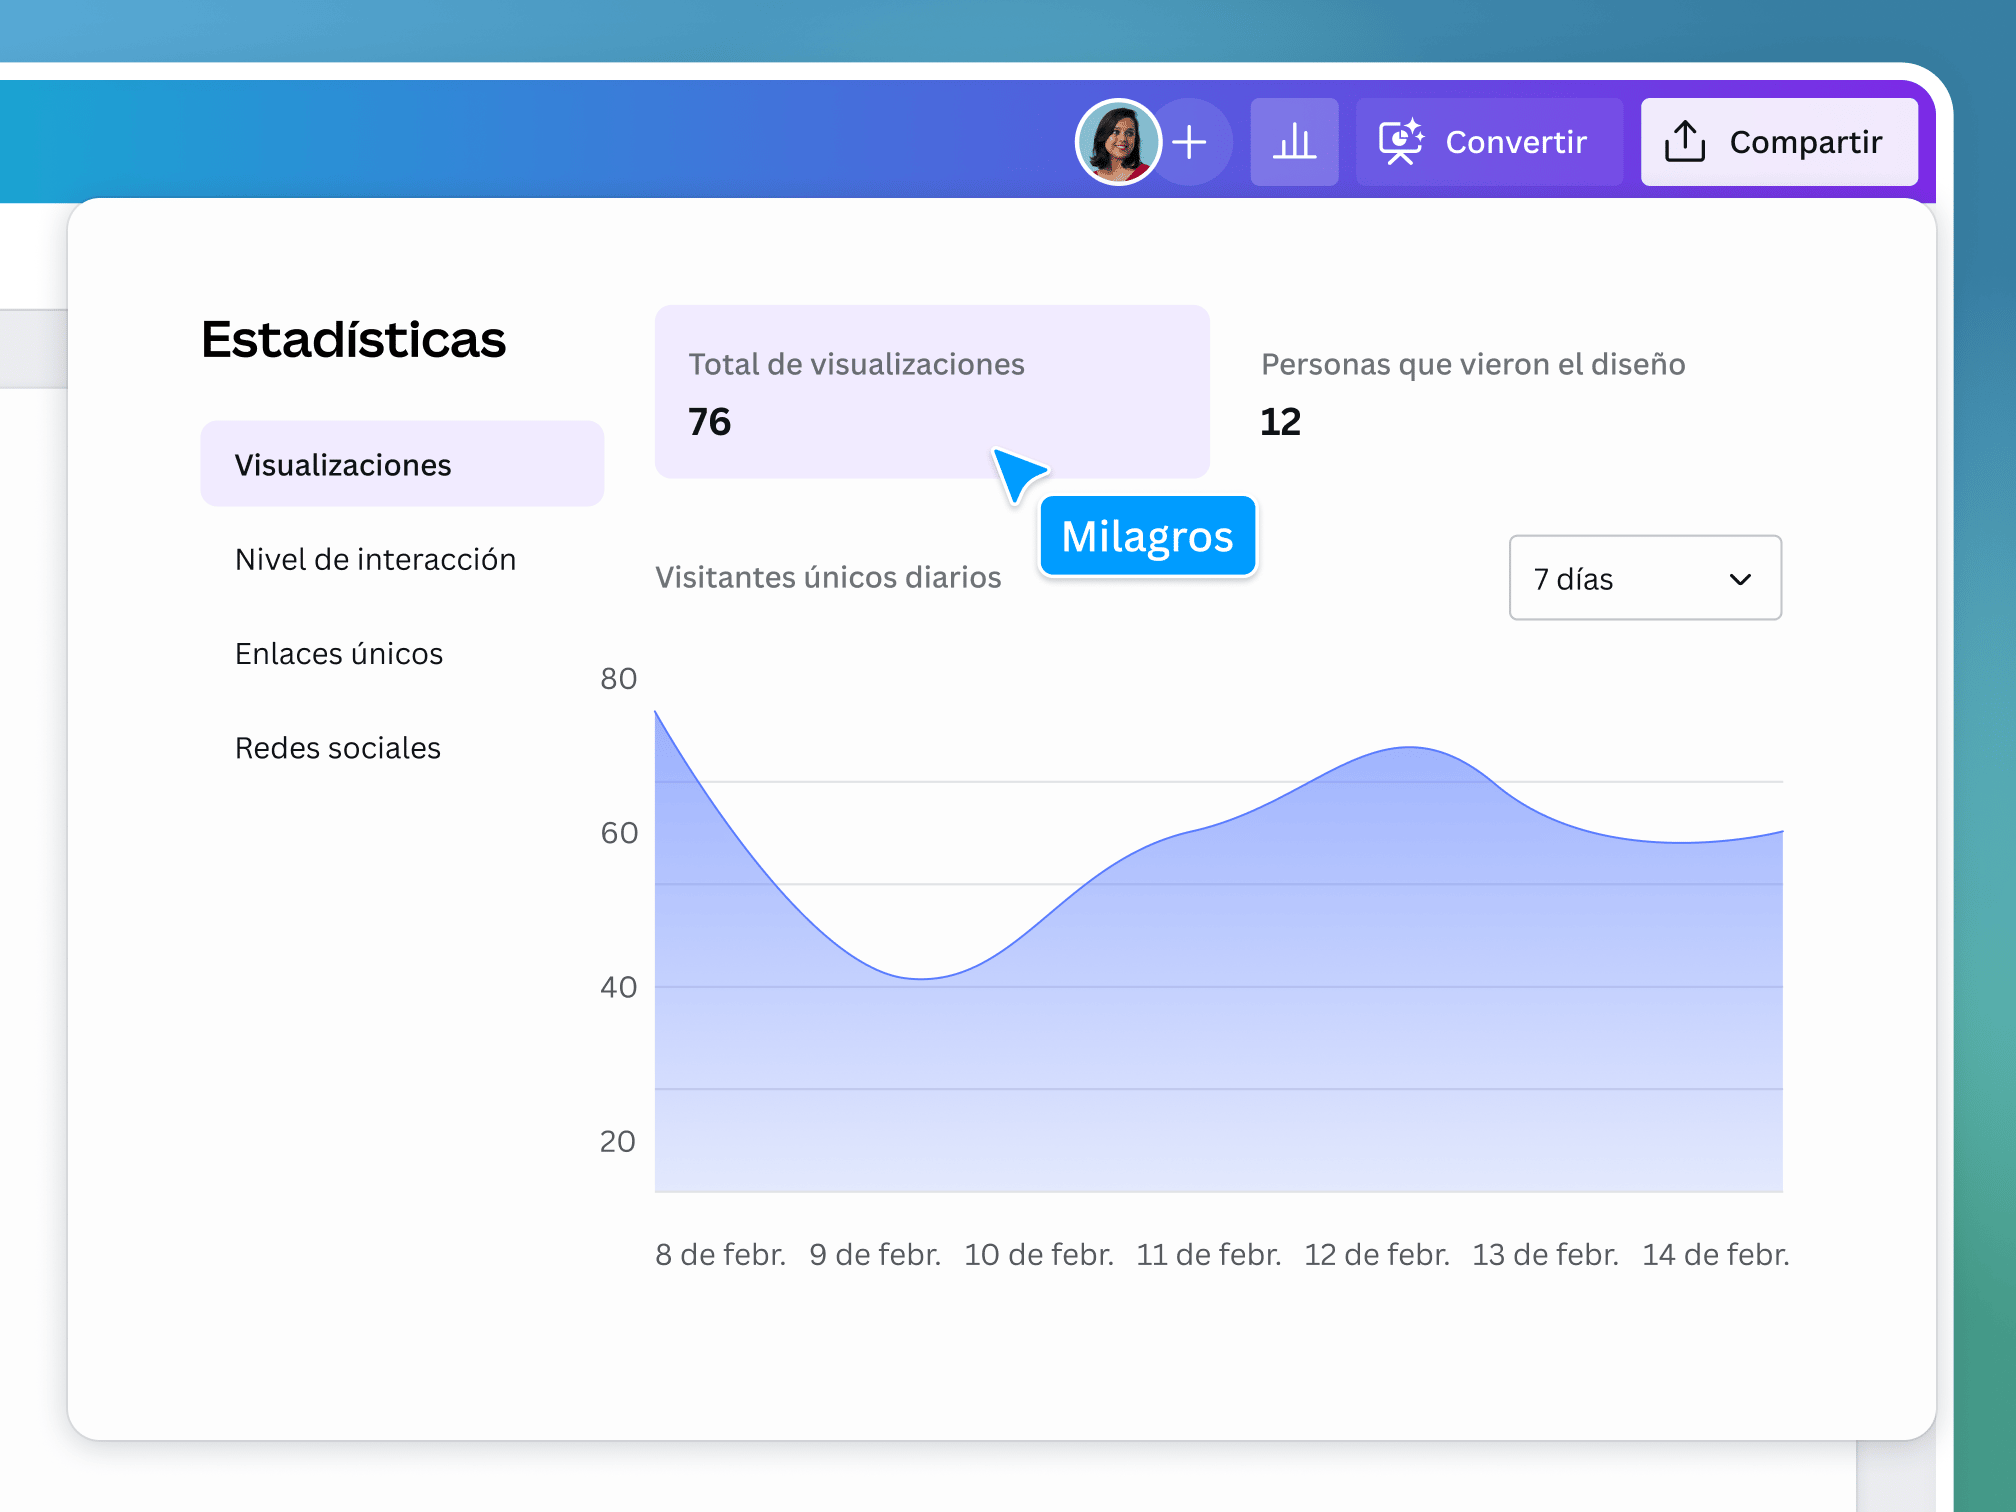
Task: Click the upload arrow icon inside Compartir
Action: [x=1685, y=141]
